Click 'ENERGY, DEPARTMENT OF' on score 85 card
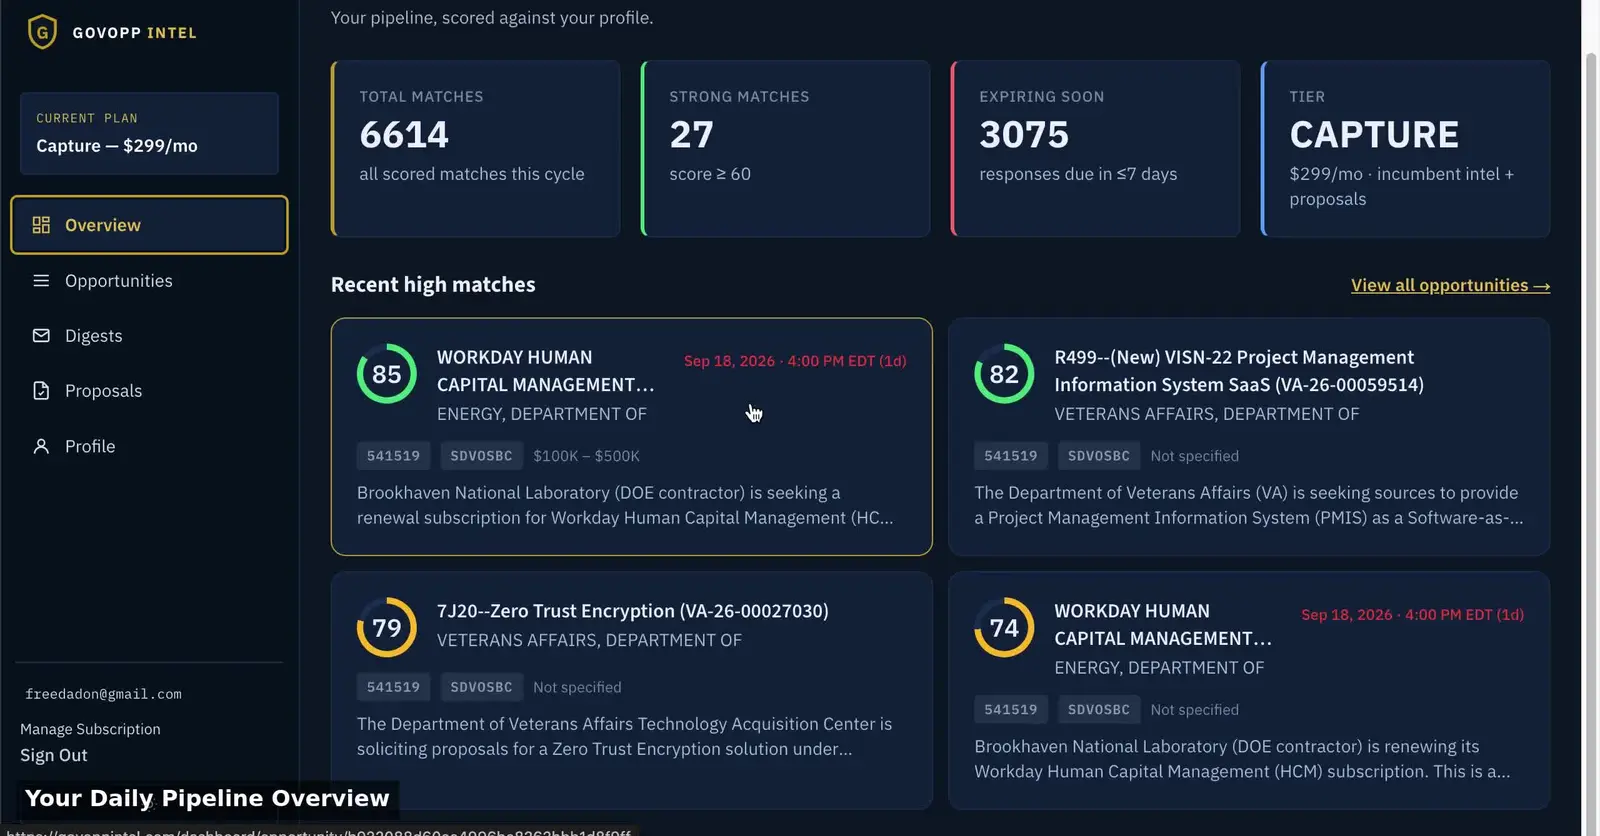Image resolution: width=1600 pixels, height=836 pixels. click(x=542, y=414)
